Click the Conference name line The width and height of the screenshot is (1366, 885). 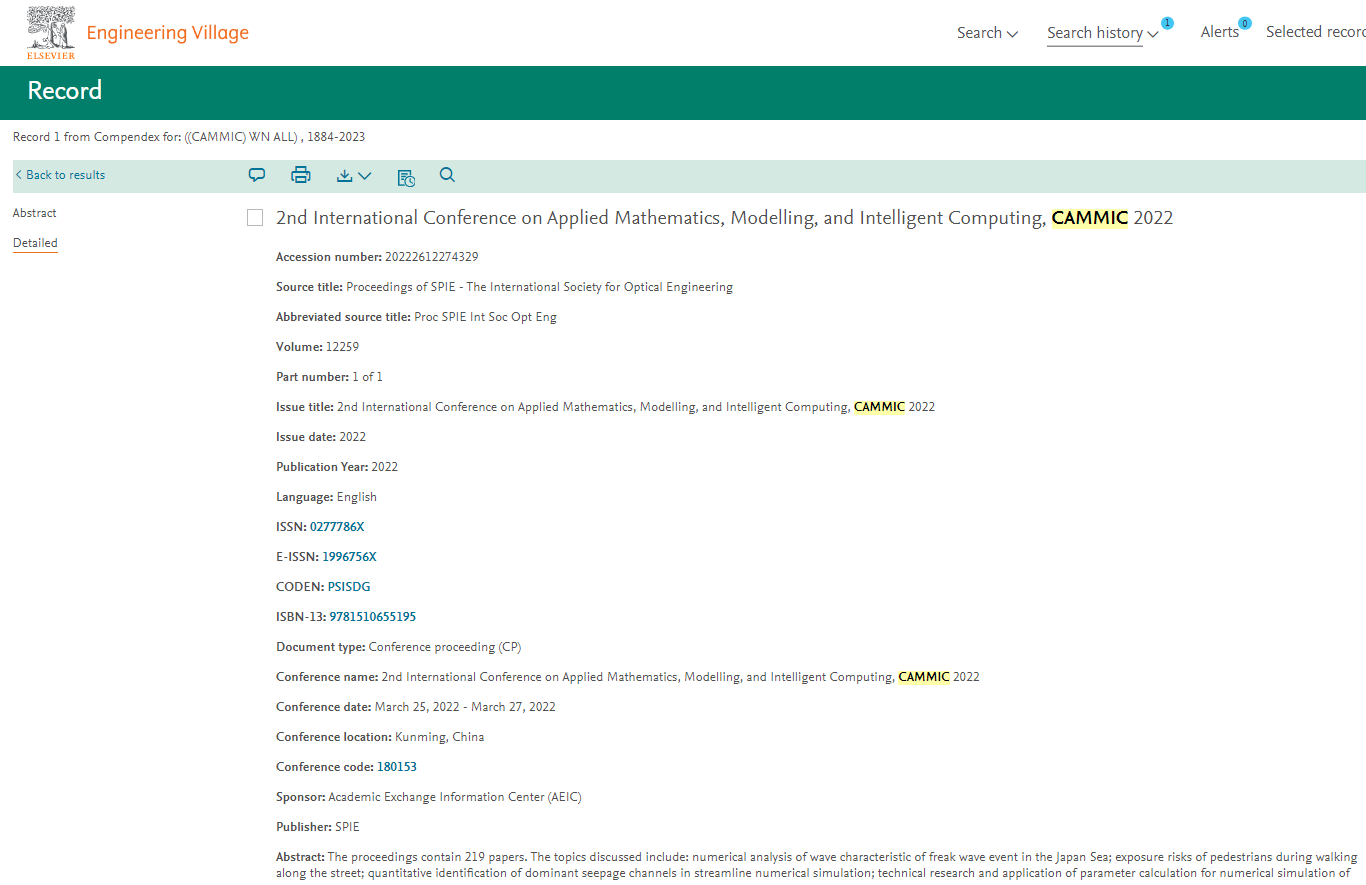pos(628,677)
